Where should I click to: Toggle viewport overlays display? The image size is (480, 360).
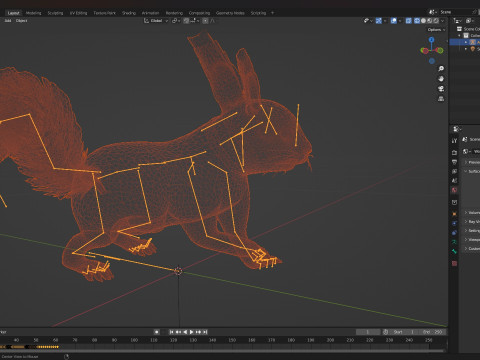[394, 21]
